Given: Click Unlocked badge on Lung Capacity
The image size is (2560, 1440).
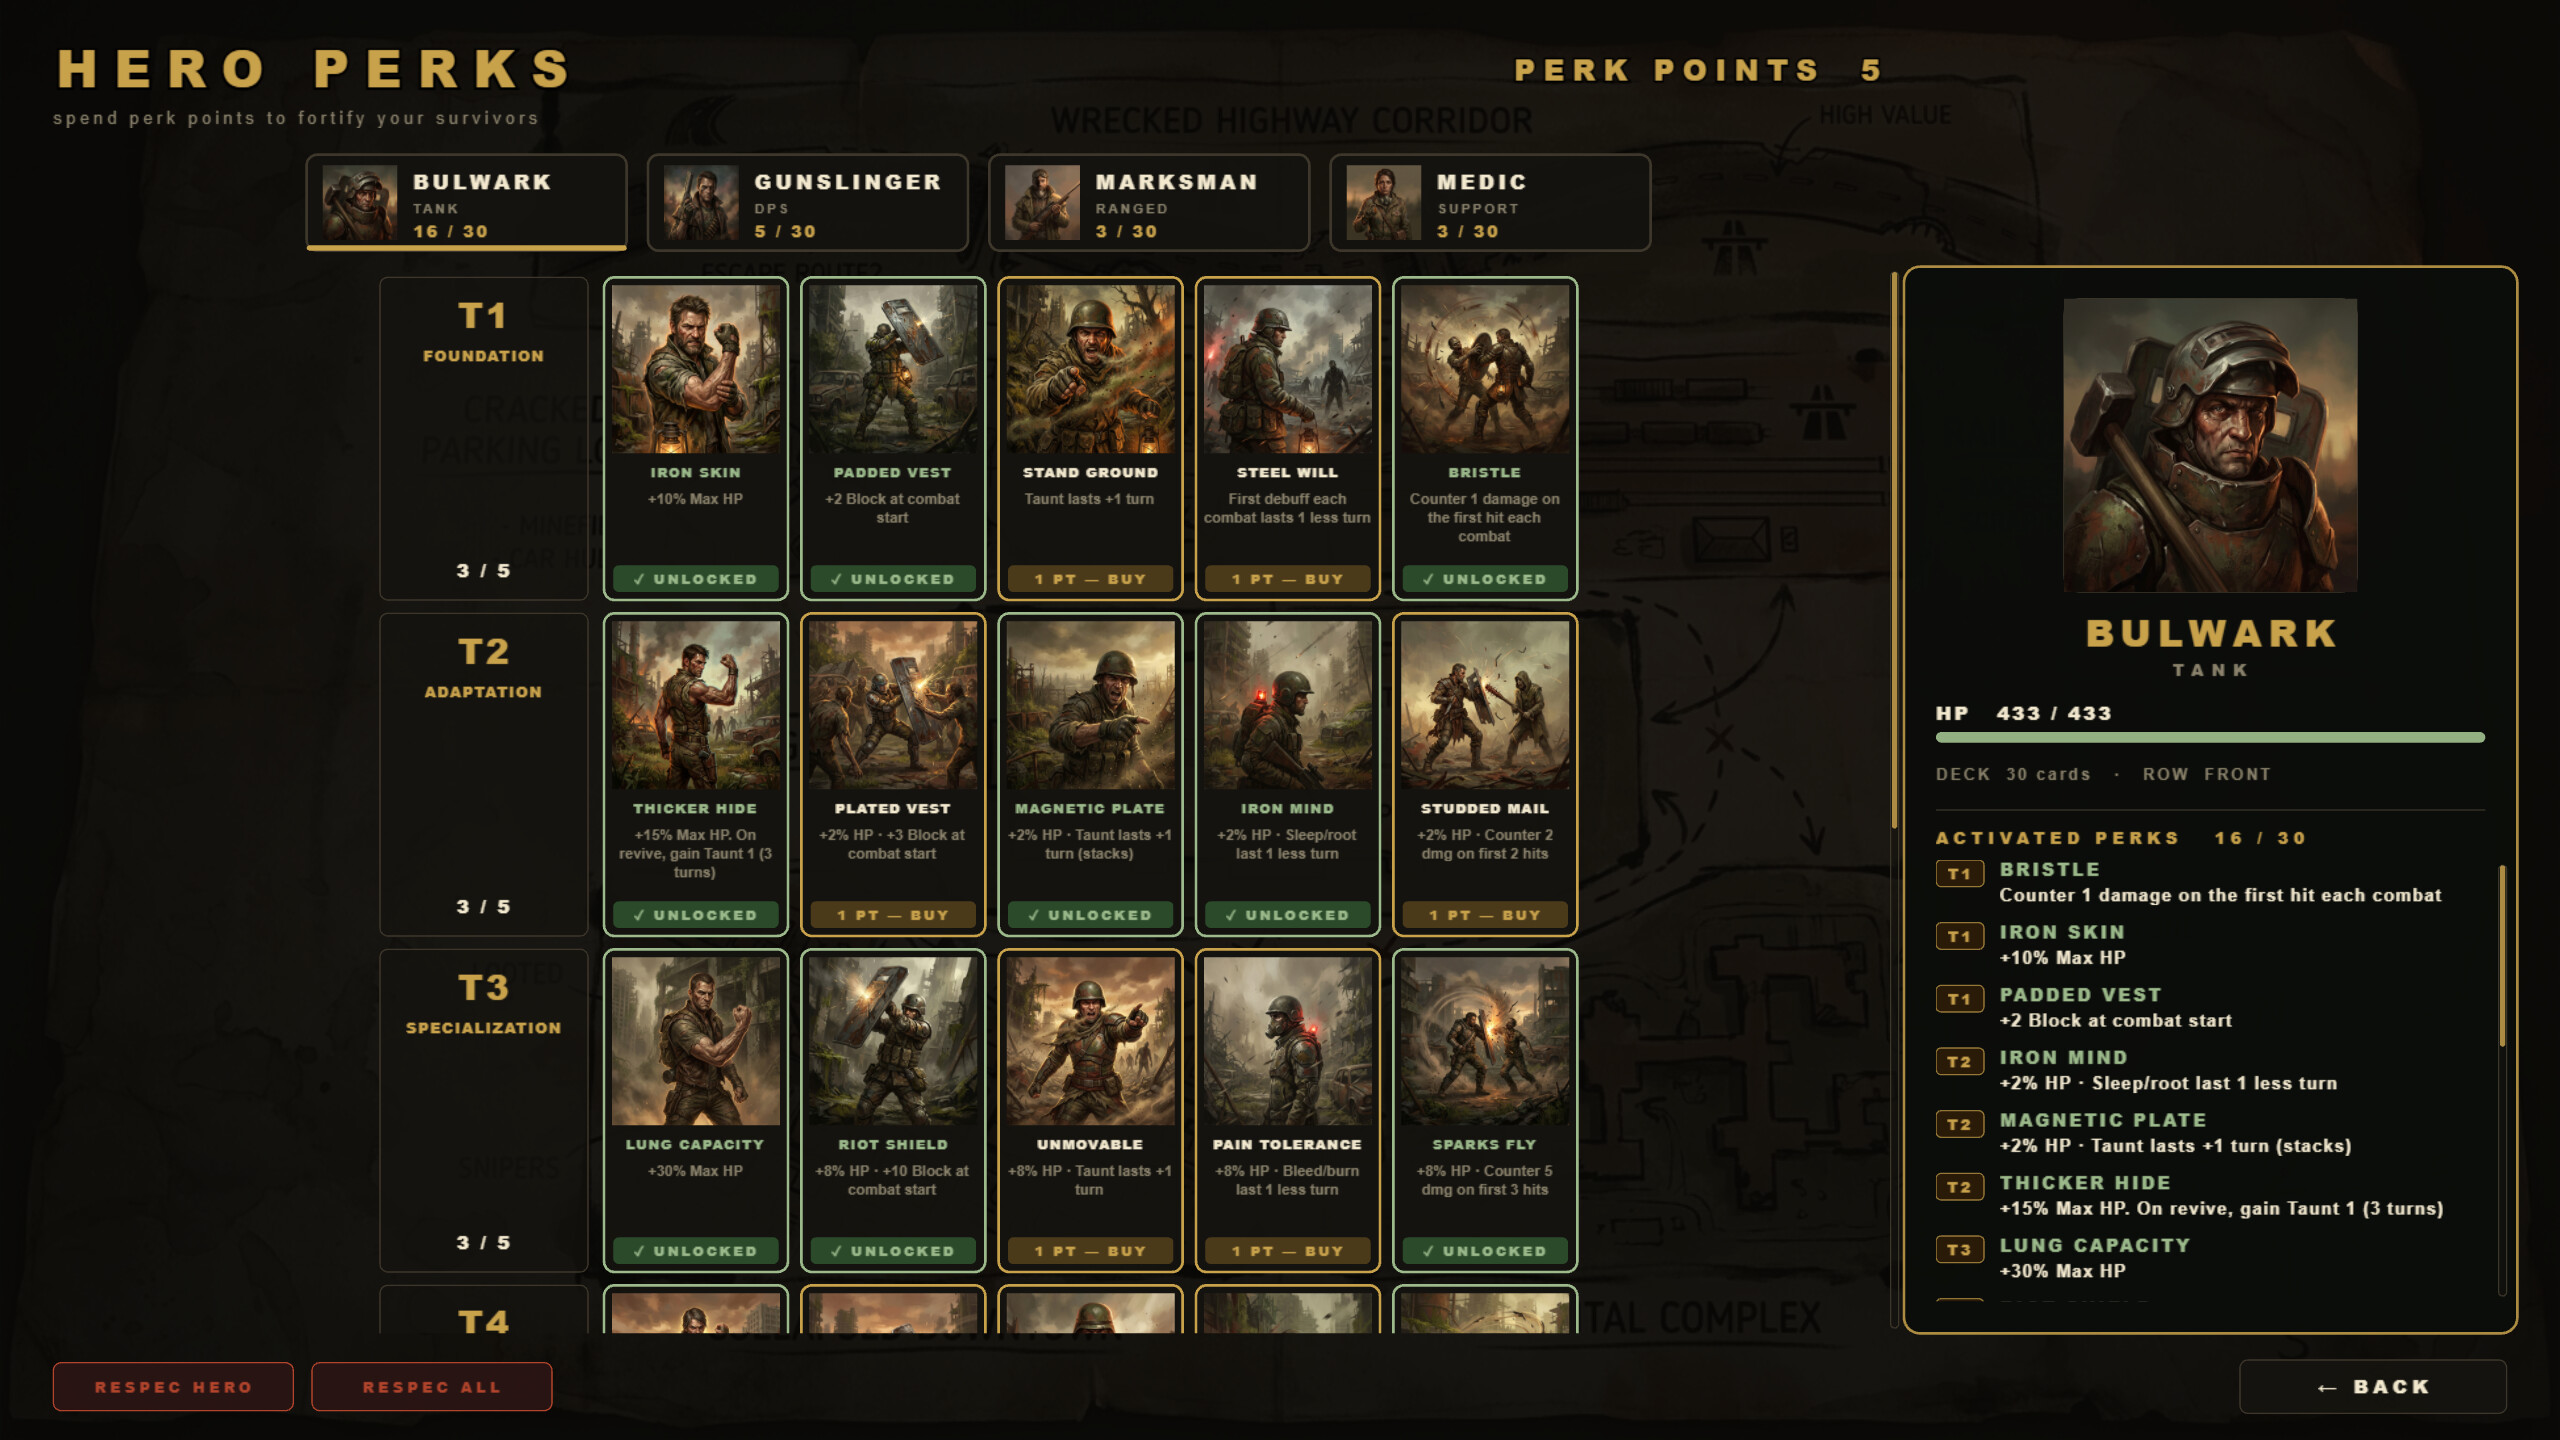Looking at the screenshot, I should (x=695, y=1251).
